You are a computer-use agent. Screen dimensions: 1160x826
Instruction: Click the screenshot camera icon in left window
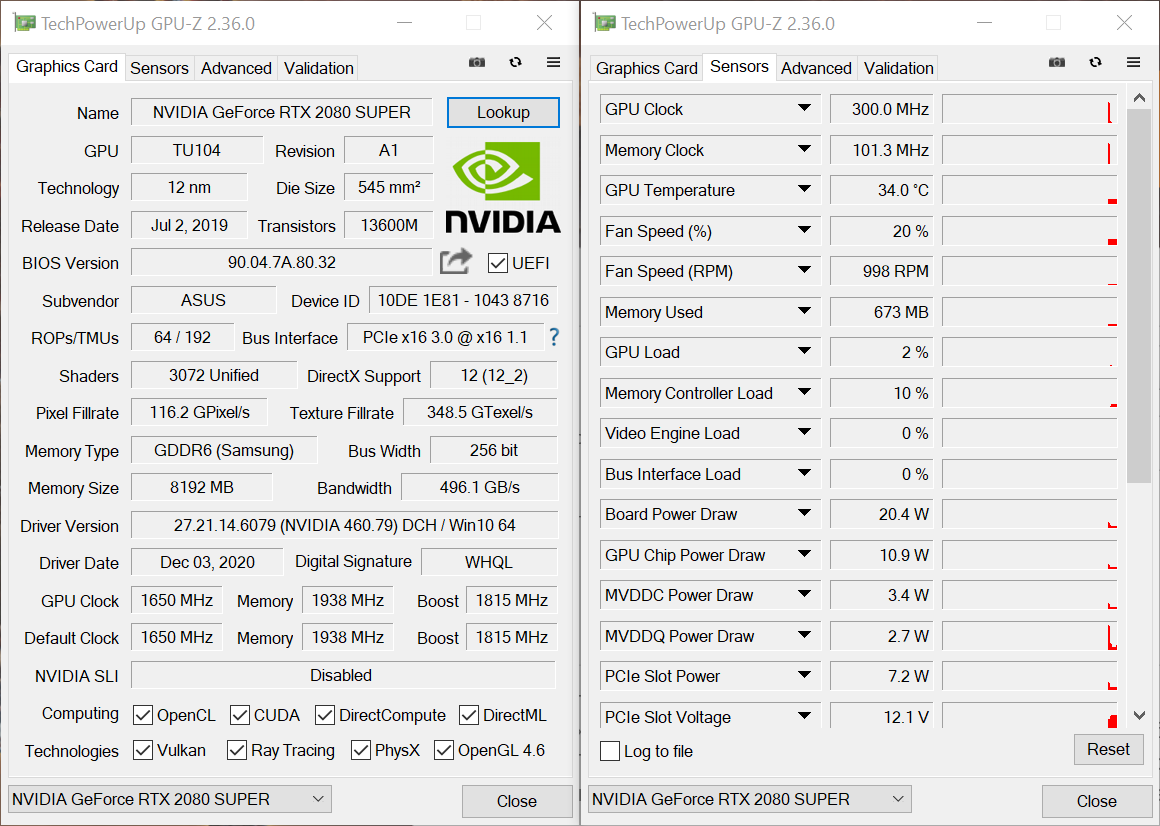(x=477, y=62)
